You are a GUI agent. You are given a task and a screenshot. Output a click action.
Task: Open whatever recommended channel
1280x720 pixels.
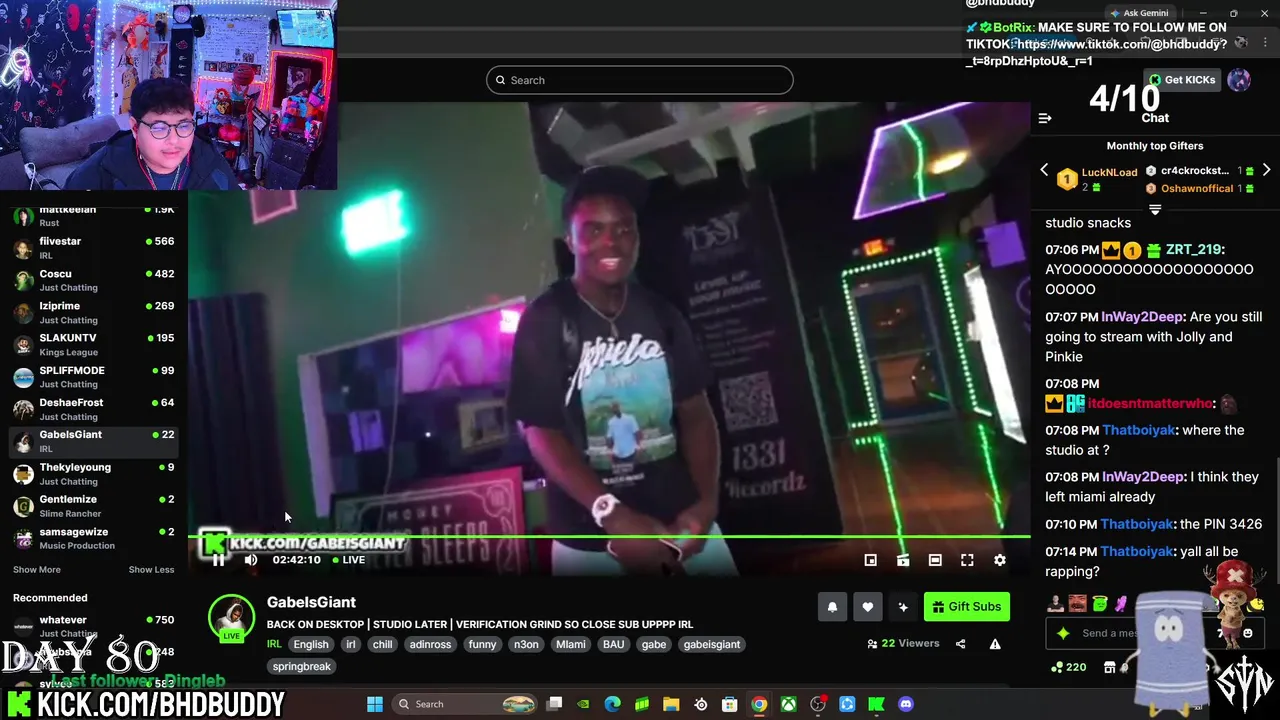click(93, 626)
